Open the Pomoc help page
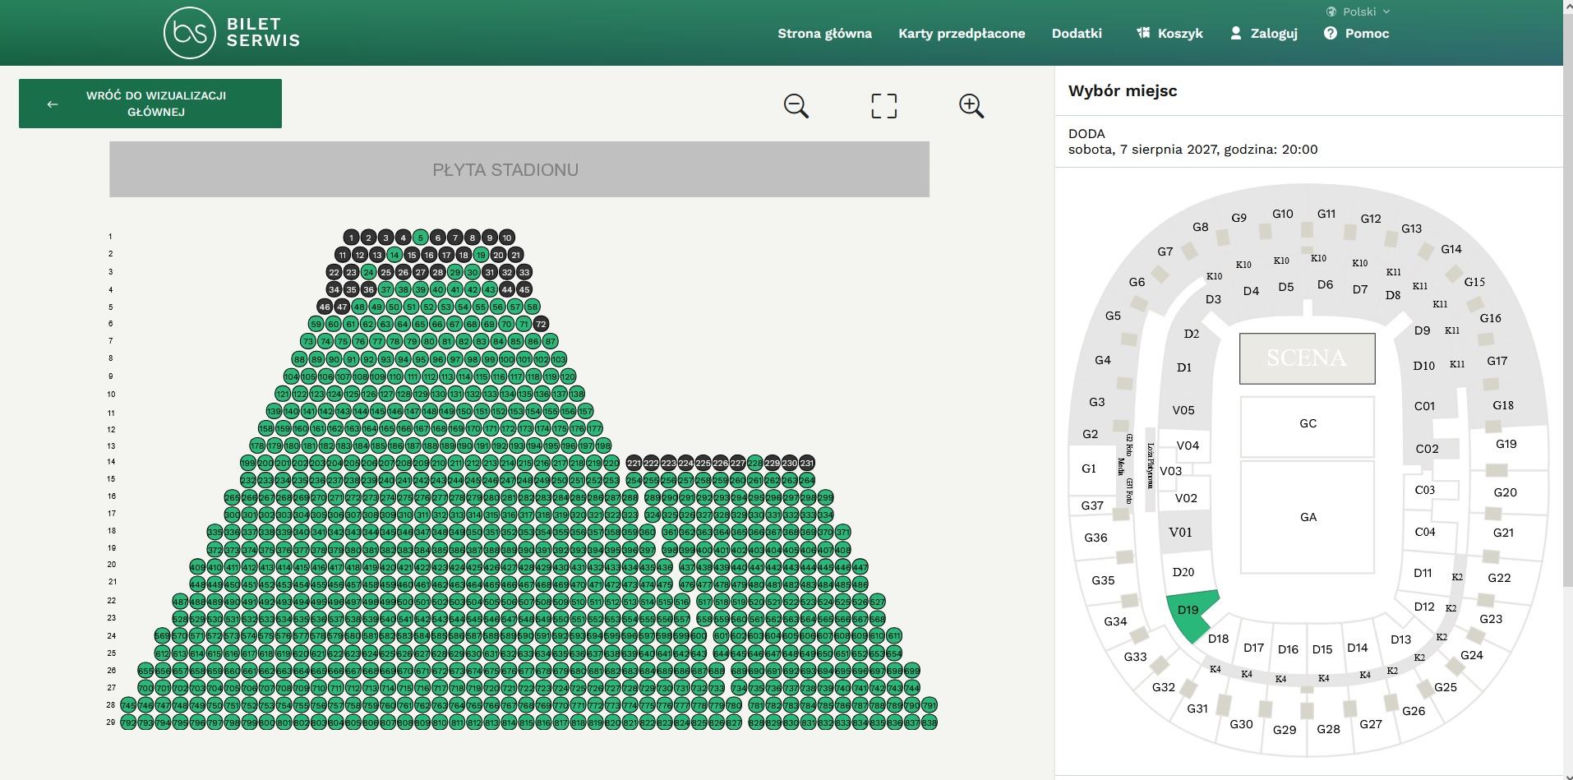Viewport: 1573px width, 780px height. (x=1356, y=33)
